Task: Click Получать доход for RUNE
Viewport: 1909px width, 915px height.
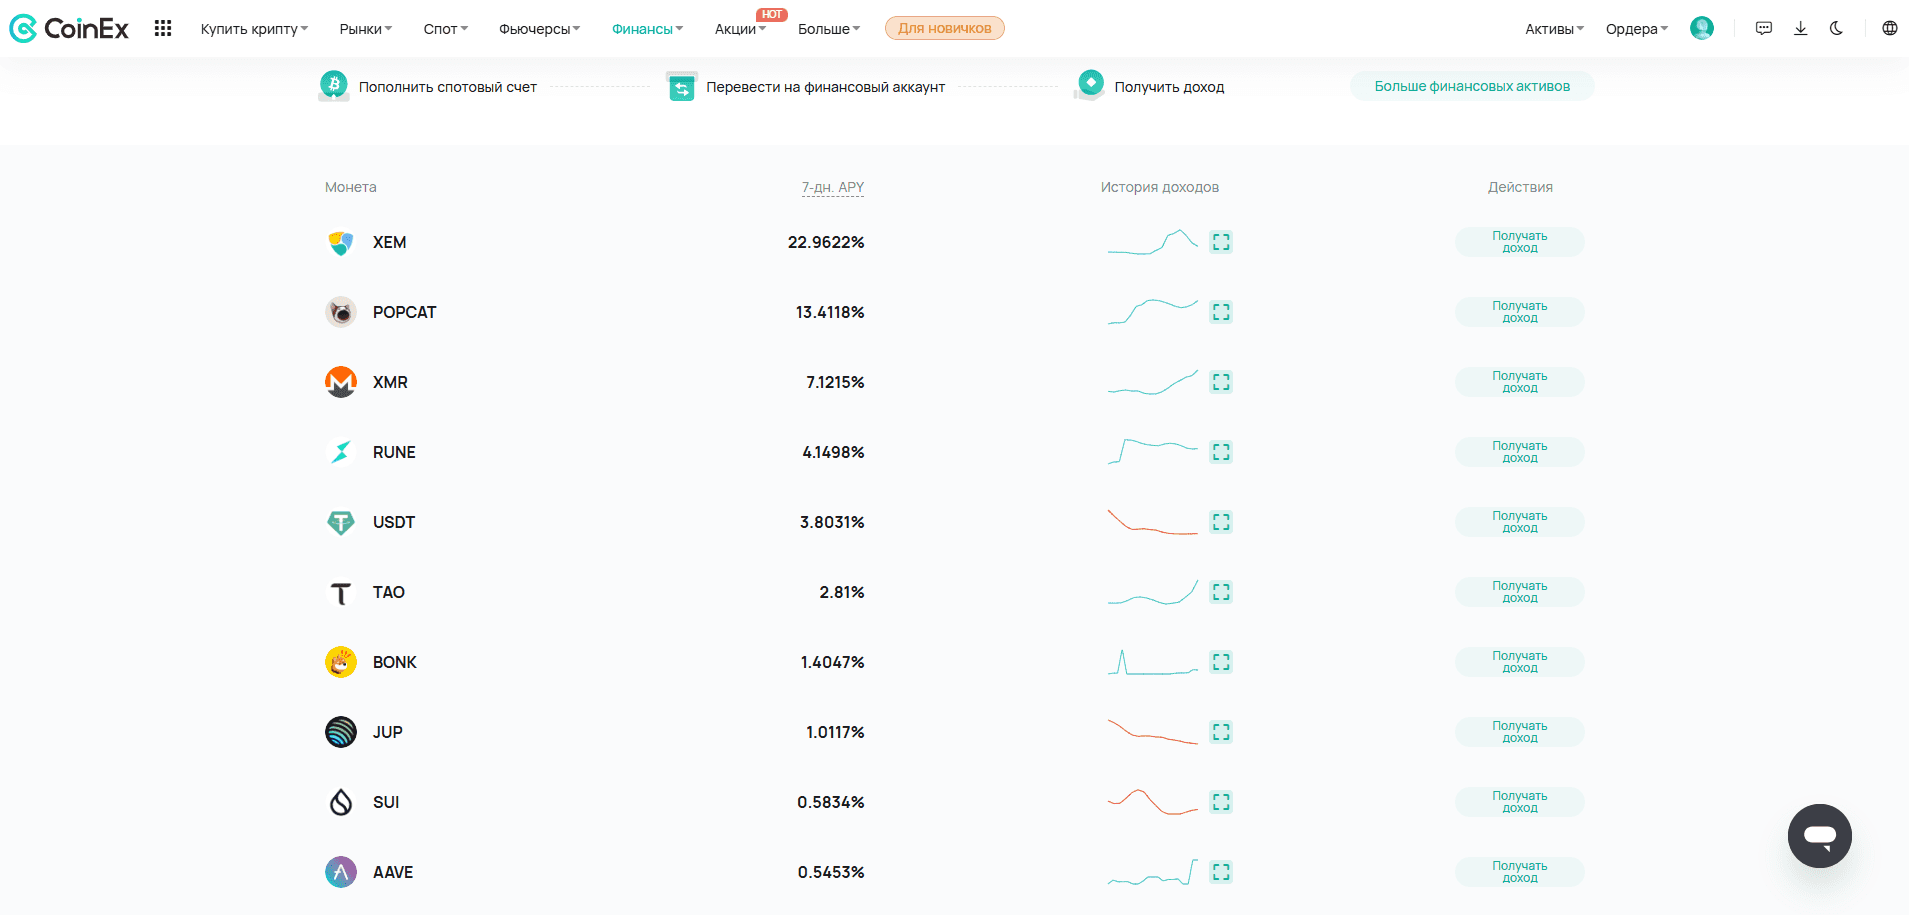Action: [1520, 452]
